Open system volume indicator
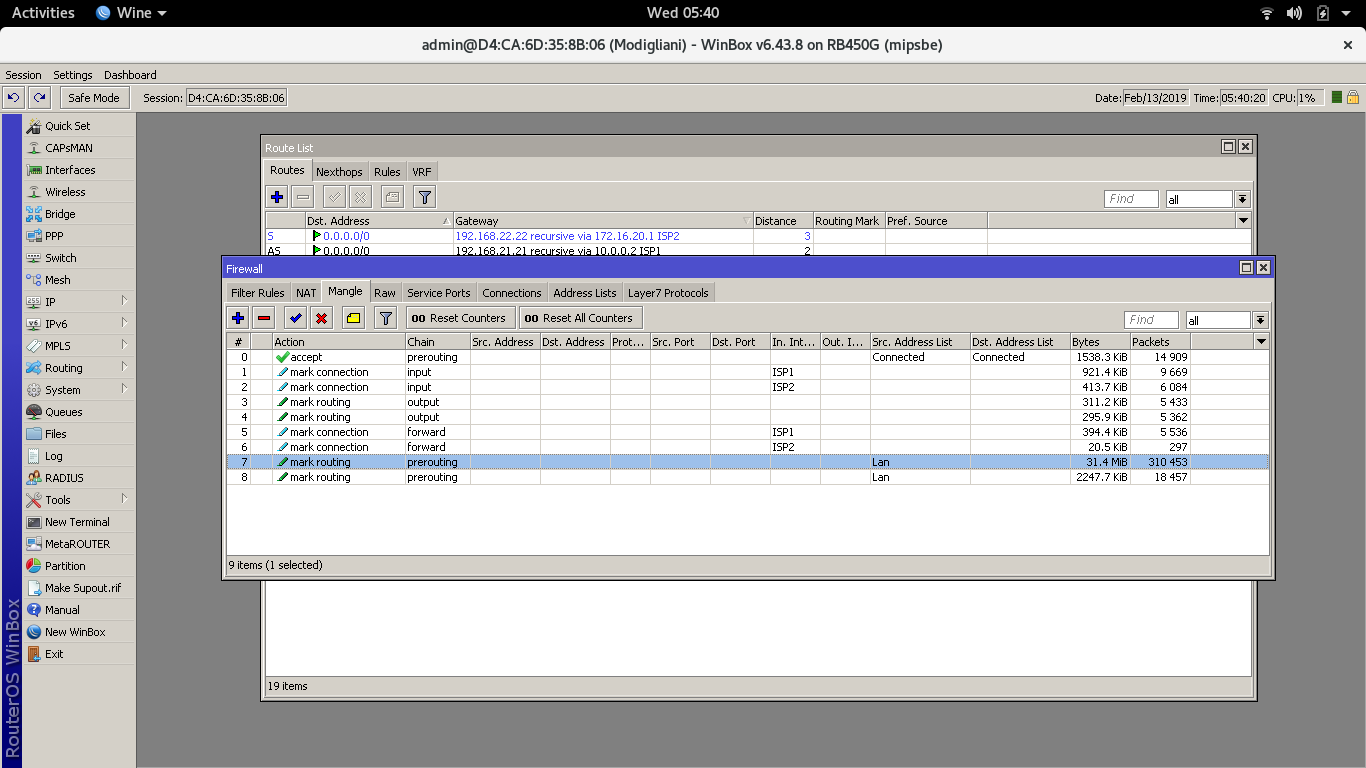 click(x=1295, y=13)
